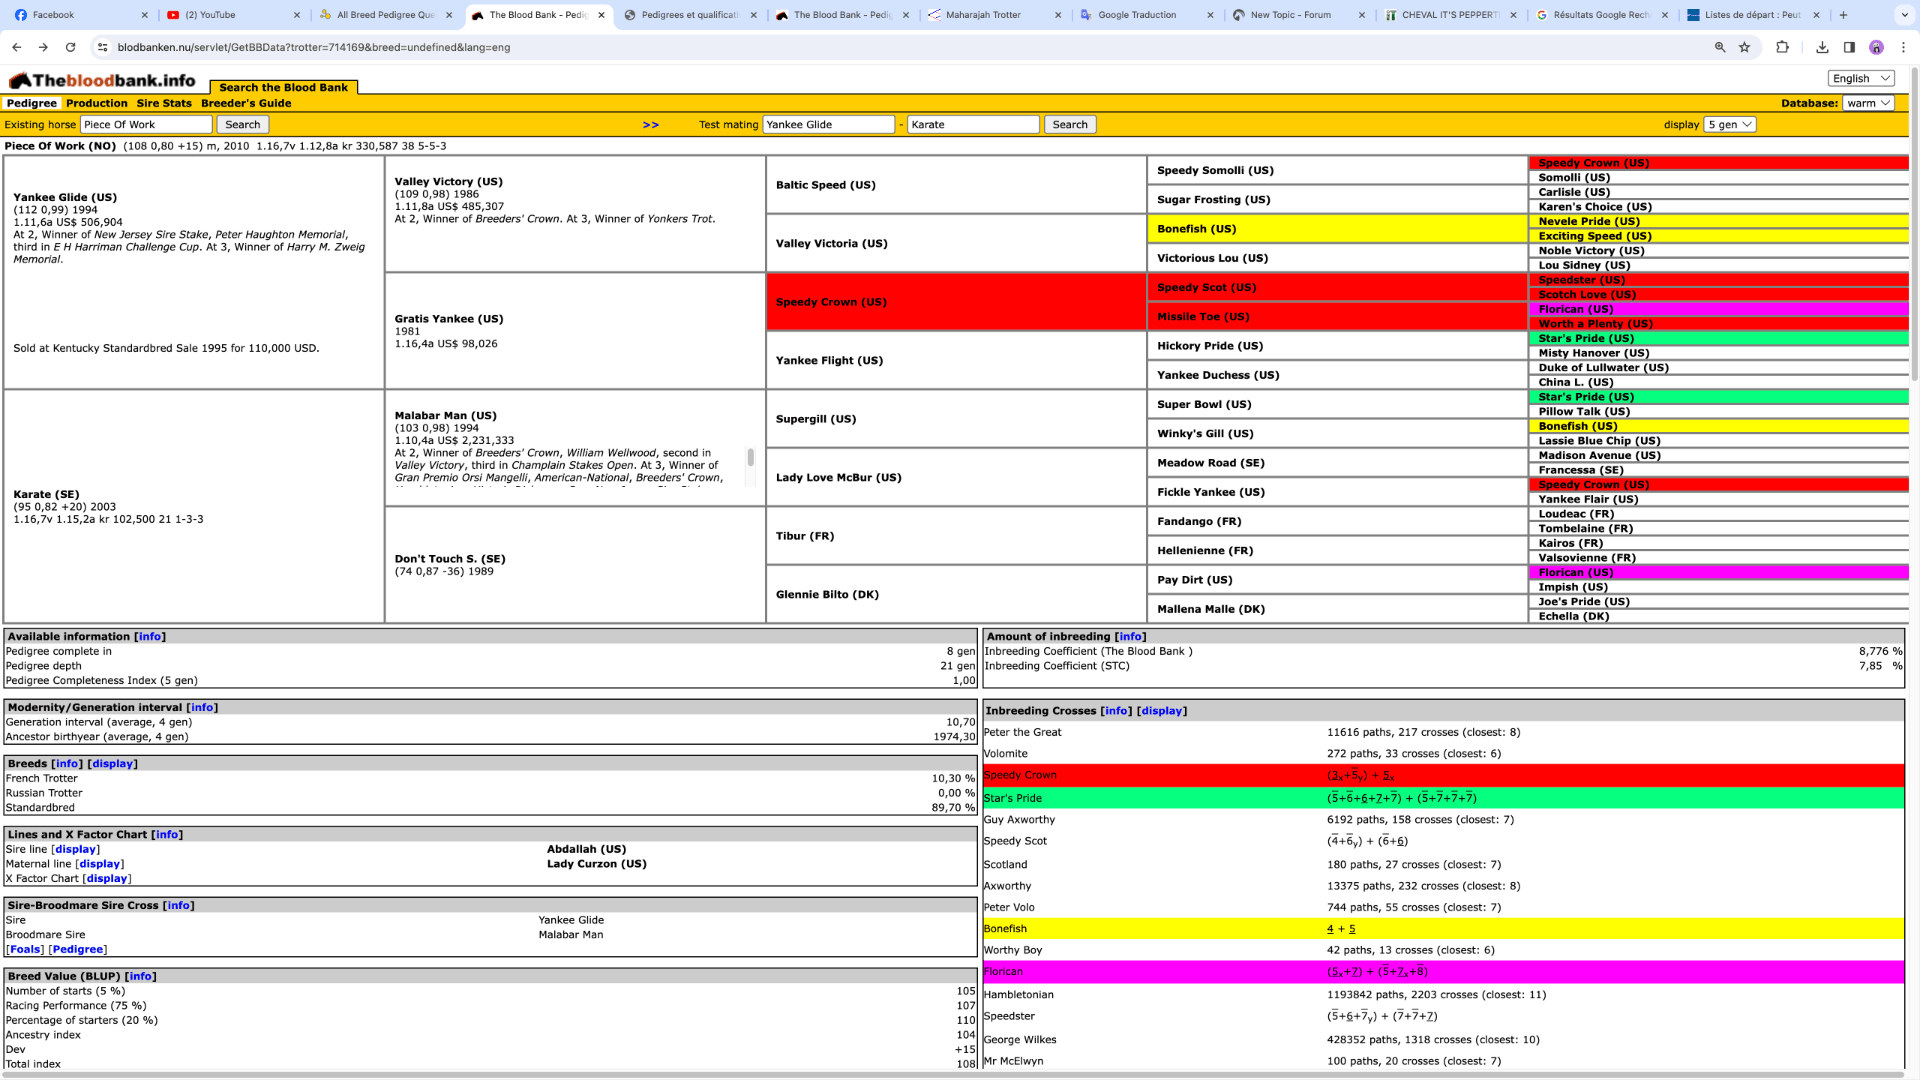Click info link for Available information
1920x1080 pixels.
point(150,637)
